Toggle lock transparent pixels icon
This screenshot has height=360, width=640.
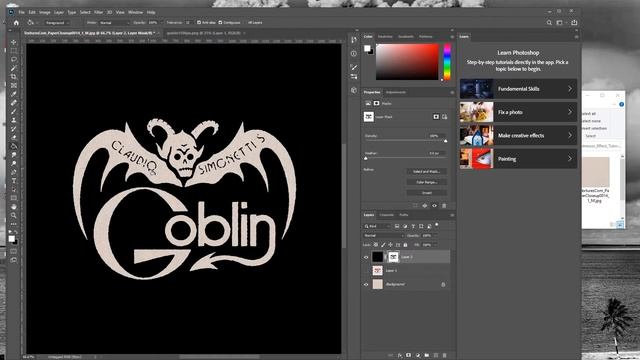coord(376,245)
